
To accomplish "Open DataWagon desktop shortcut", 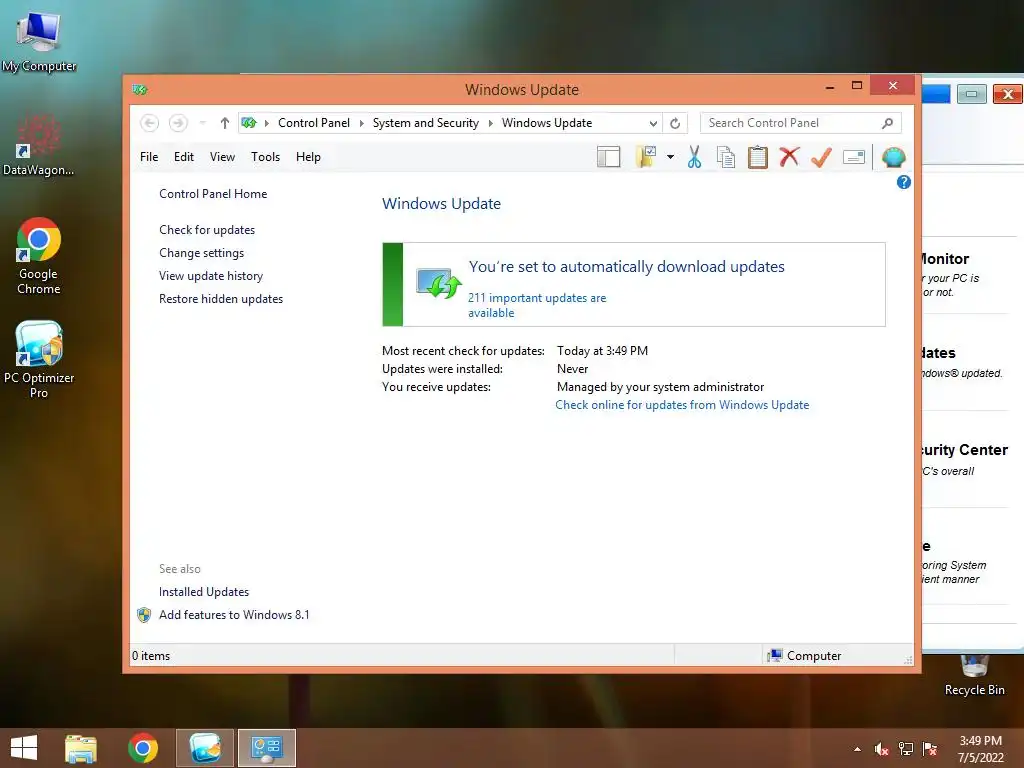I will point(39,145).
